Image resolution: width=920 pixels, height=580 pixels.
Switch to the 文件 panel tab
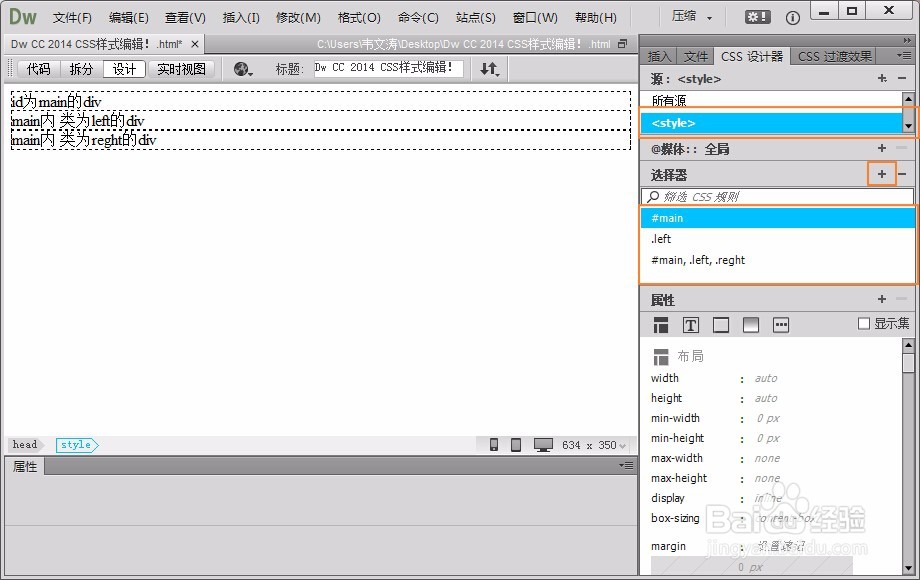coord(695,56)
